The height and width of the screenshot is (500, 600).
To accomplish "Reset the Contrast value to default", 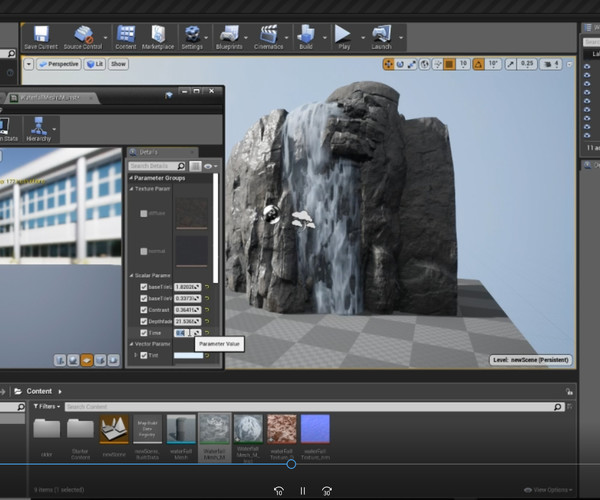I will [207, 310].
